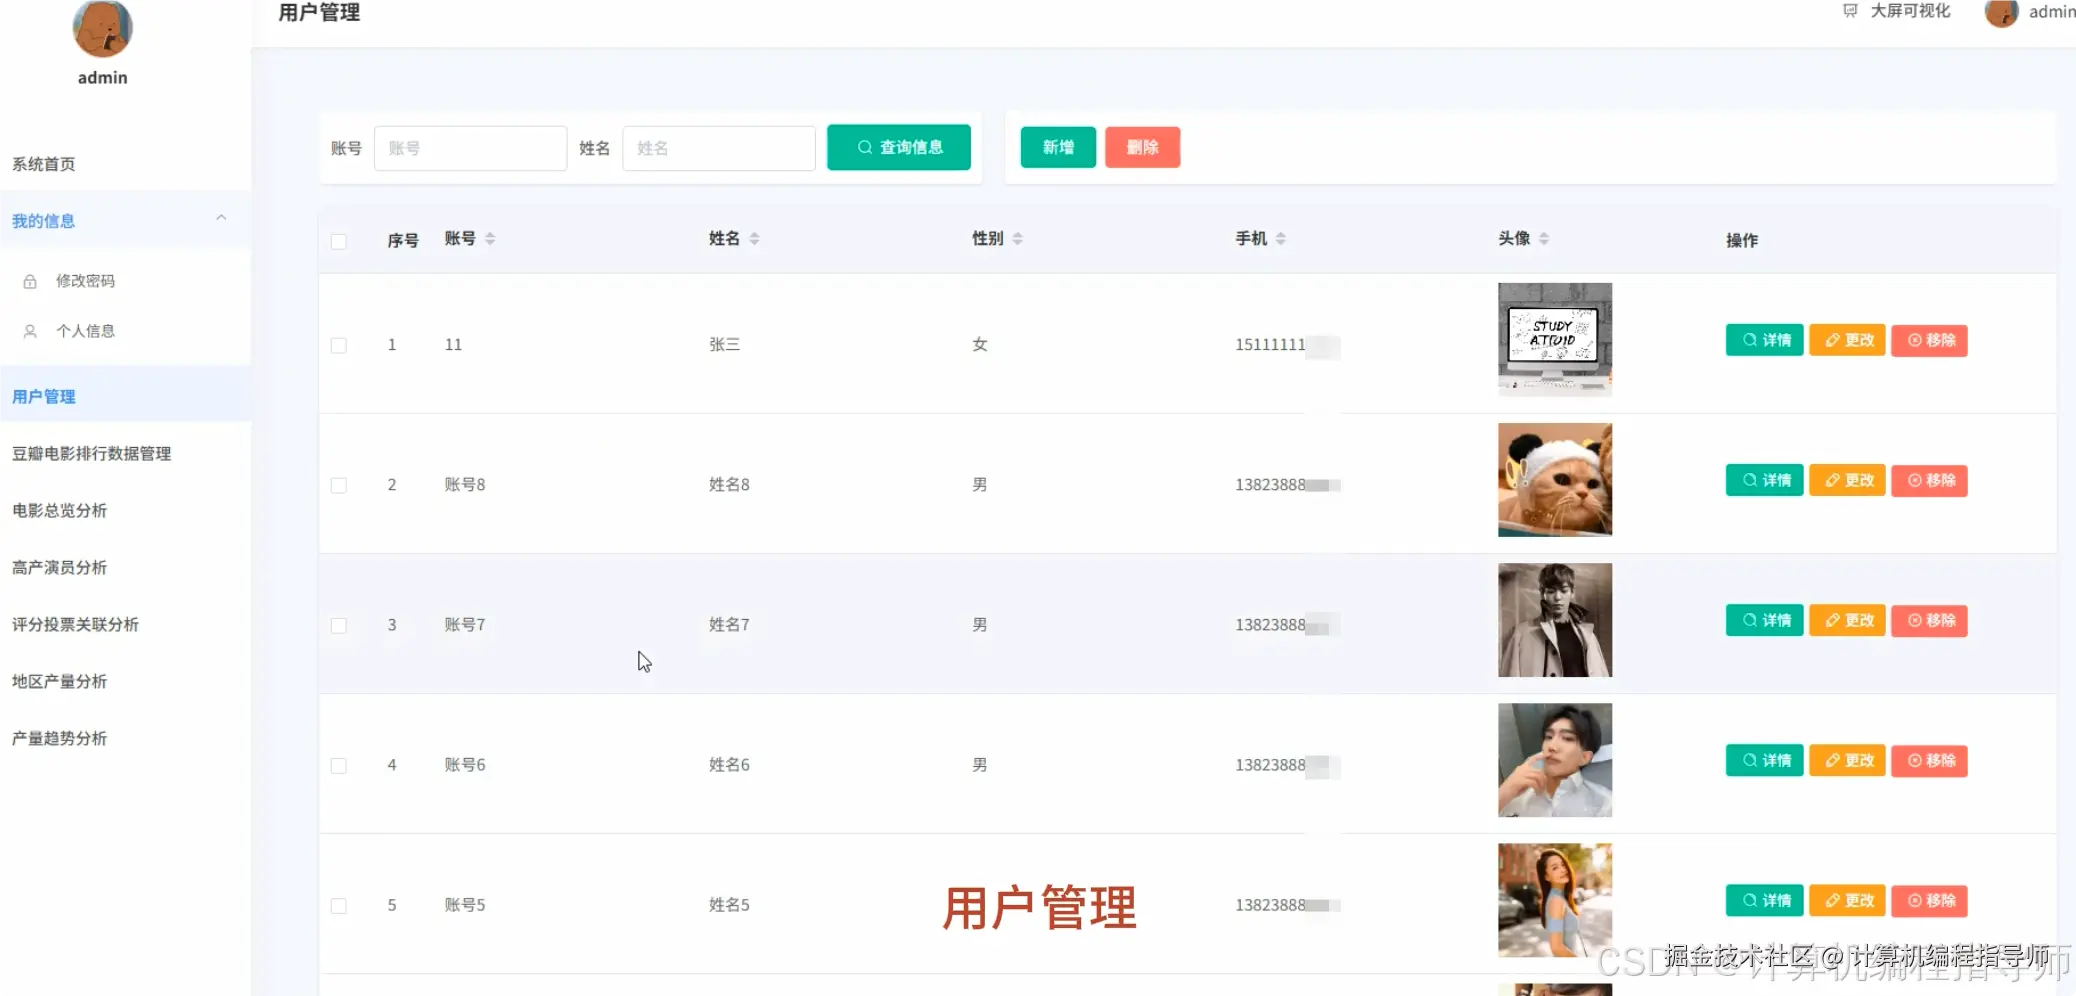Check the row checkbox for 账号5
2076x996 pixels.
point(339,905)
